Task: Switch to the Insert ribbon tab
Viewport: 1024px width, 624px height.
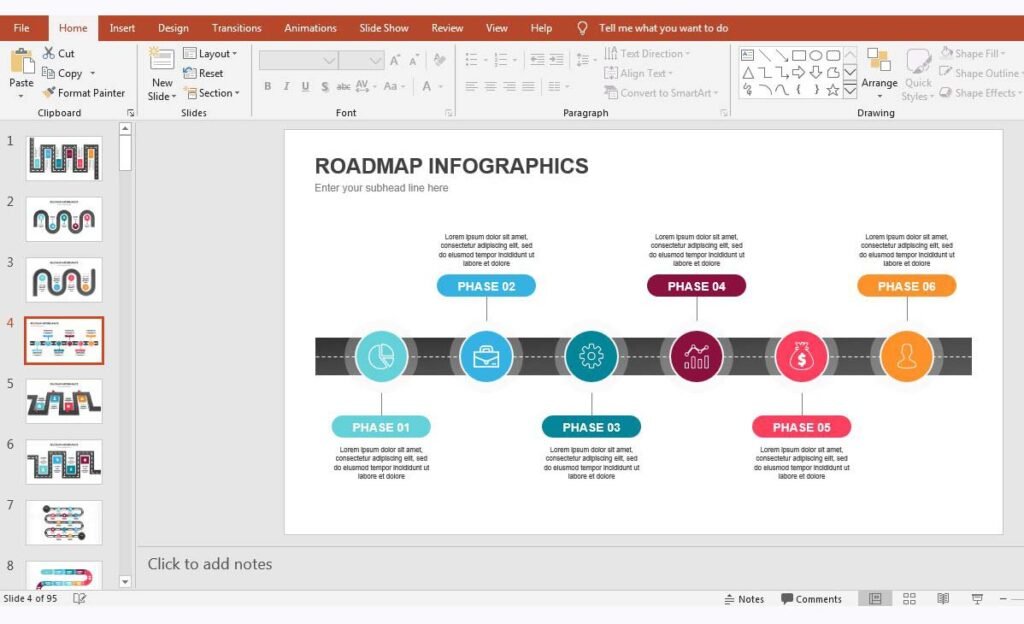Action: tap(122, 27)
